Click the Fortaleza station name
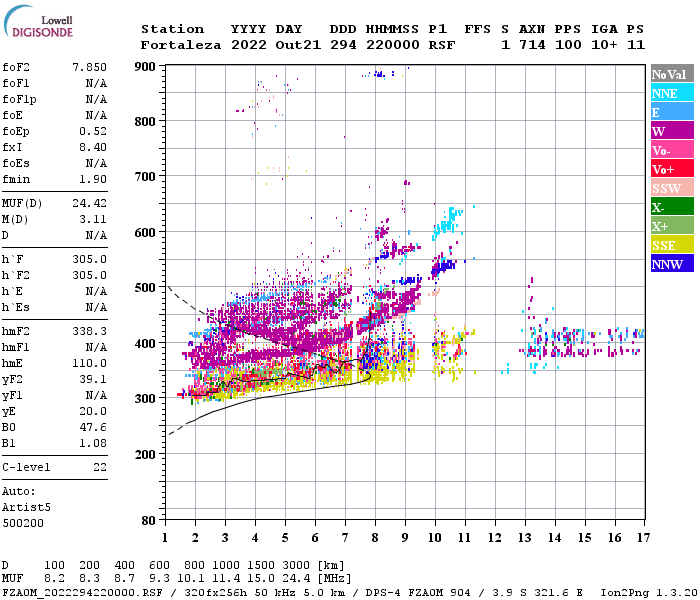 coord(181,45)
